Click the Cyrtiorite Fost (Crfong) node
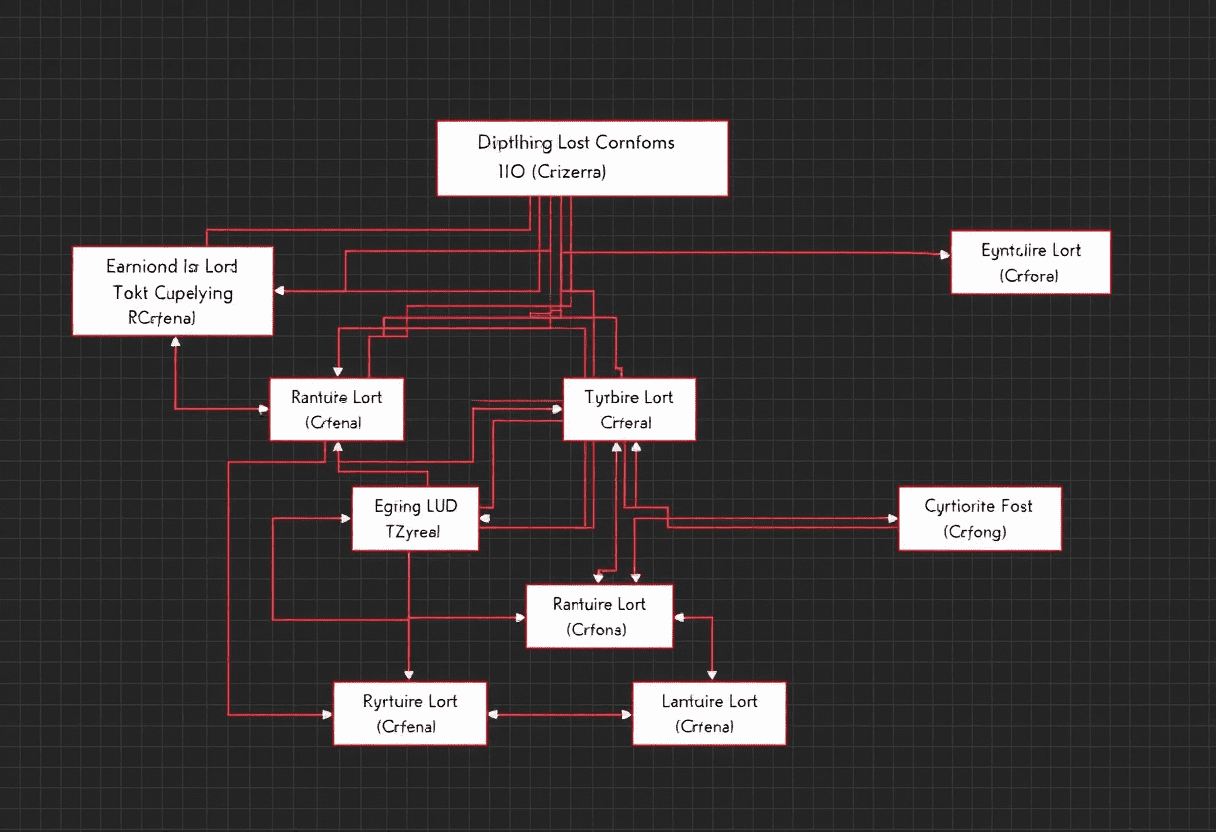1216x832 pixels. click(x=979, y=518)
